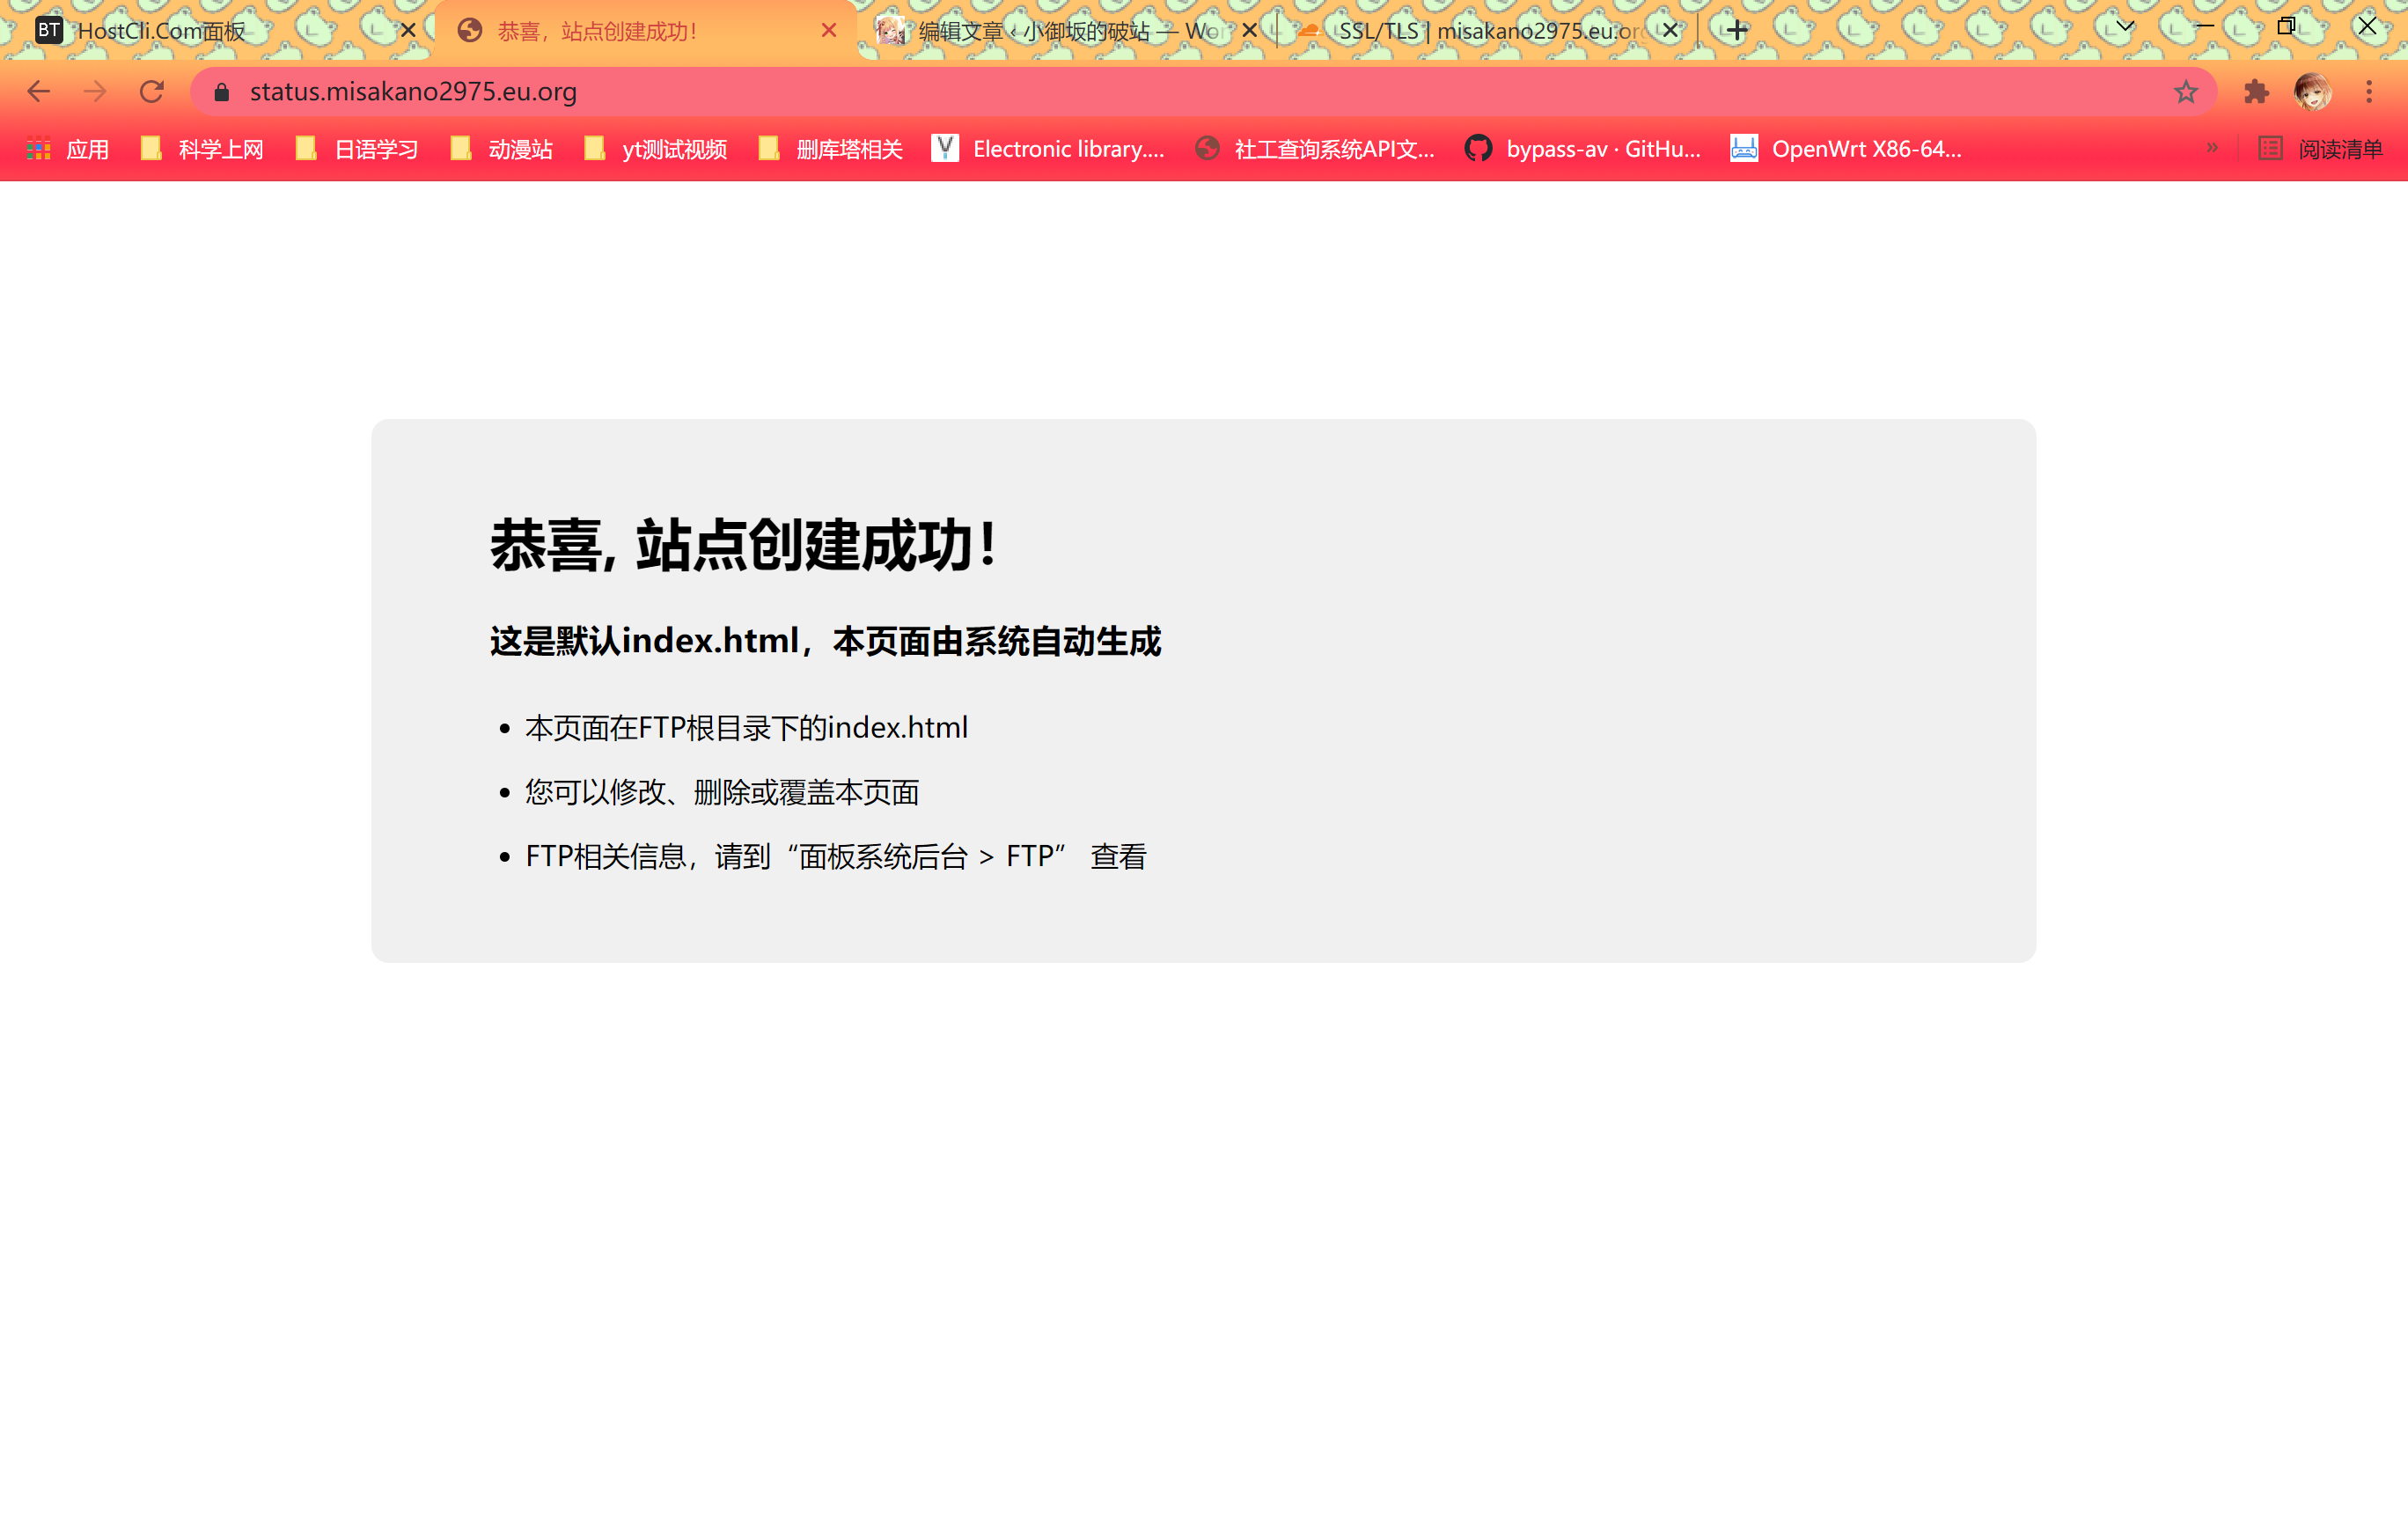Open the profile avatar menu

2312,92
